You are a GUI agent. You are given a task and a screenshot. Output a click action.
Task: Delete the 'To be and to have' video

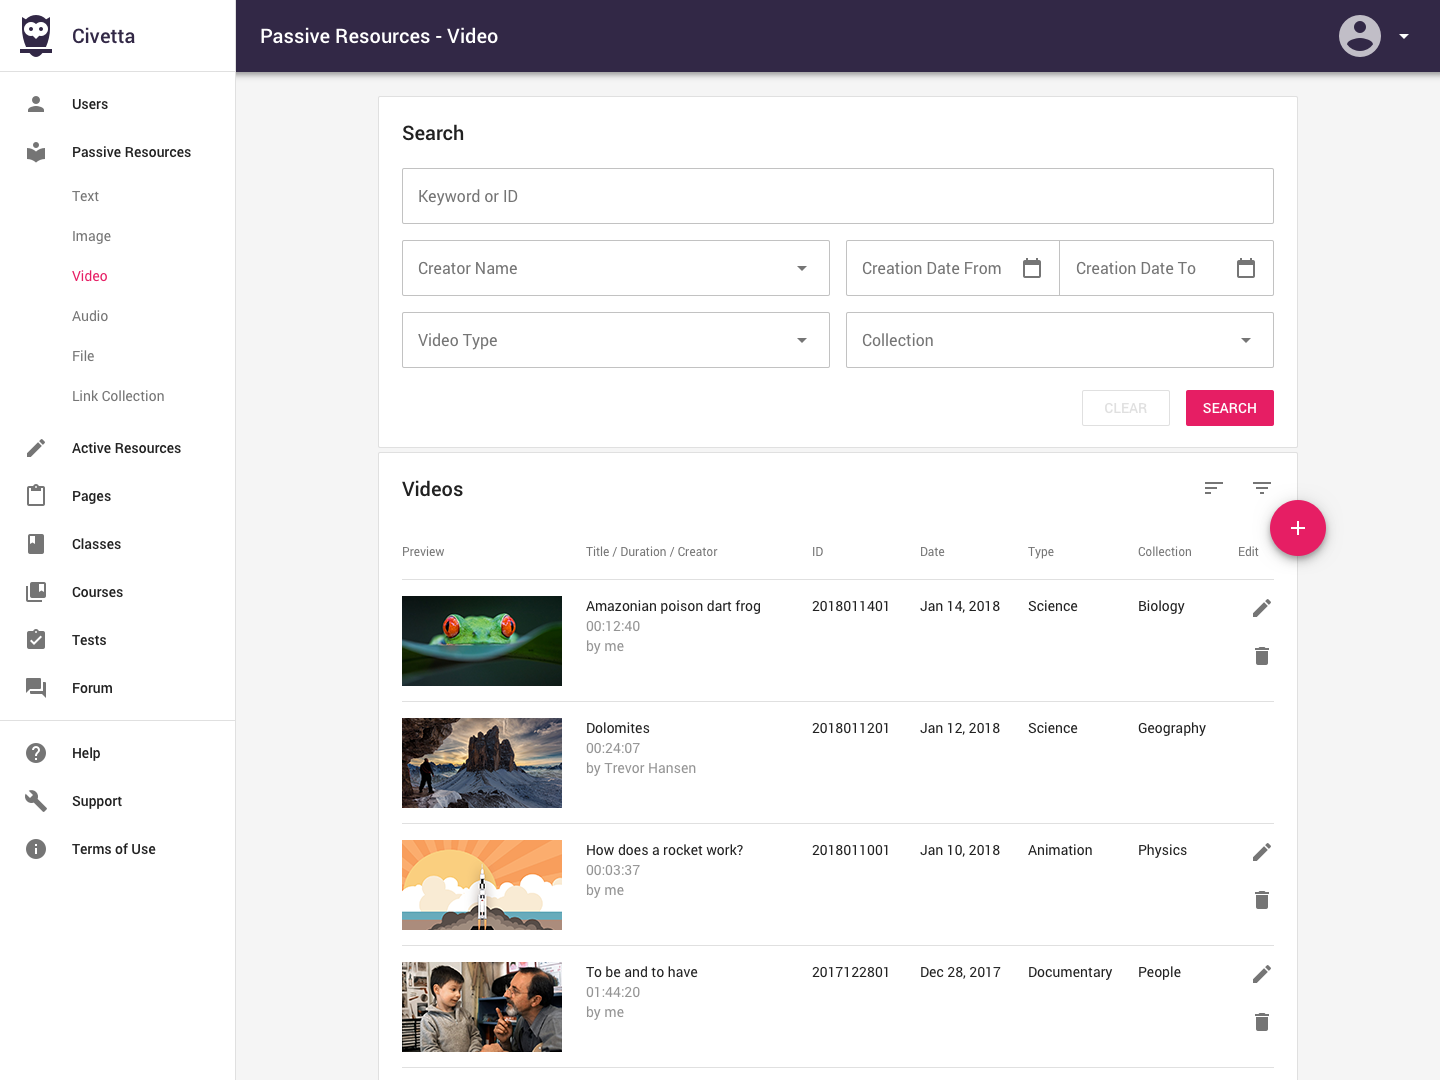[x=1261, y=1022]
